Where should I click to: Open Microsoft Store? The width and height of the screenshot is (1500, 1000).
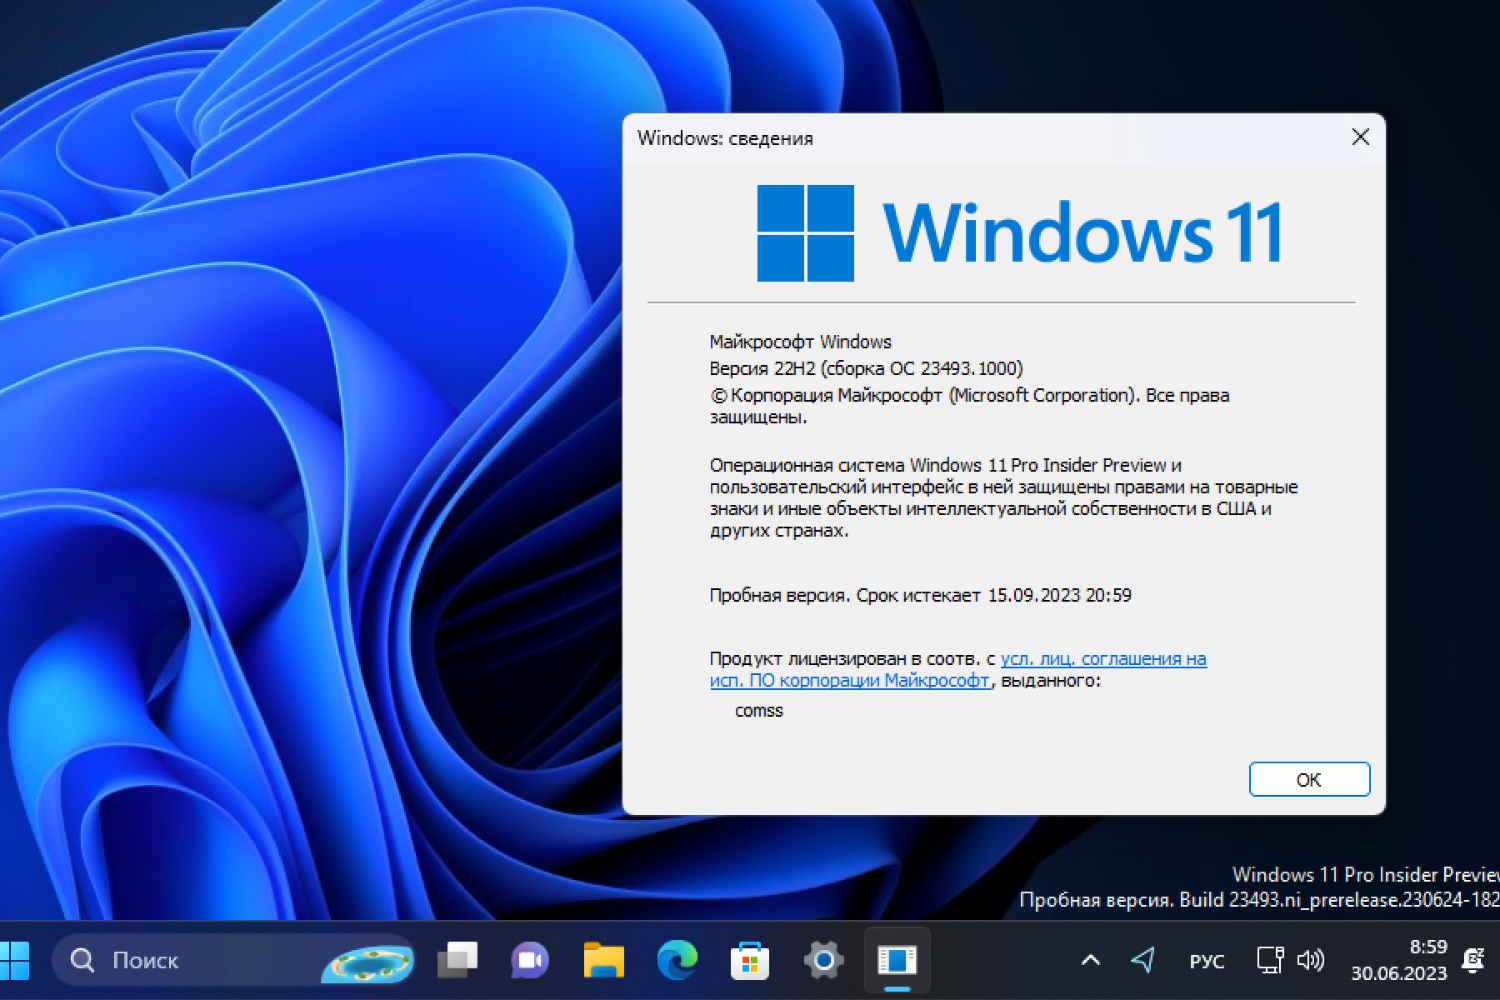click(x=749, y=960)
